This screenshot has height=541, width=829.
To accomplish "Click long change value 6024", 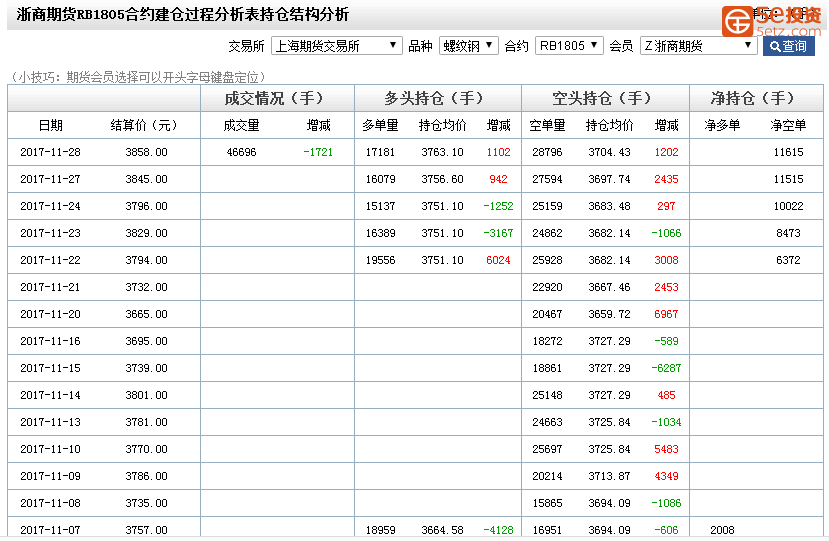I will [x=498, y=260].
